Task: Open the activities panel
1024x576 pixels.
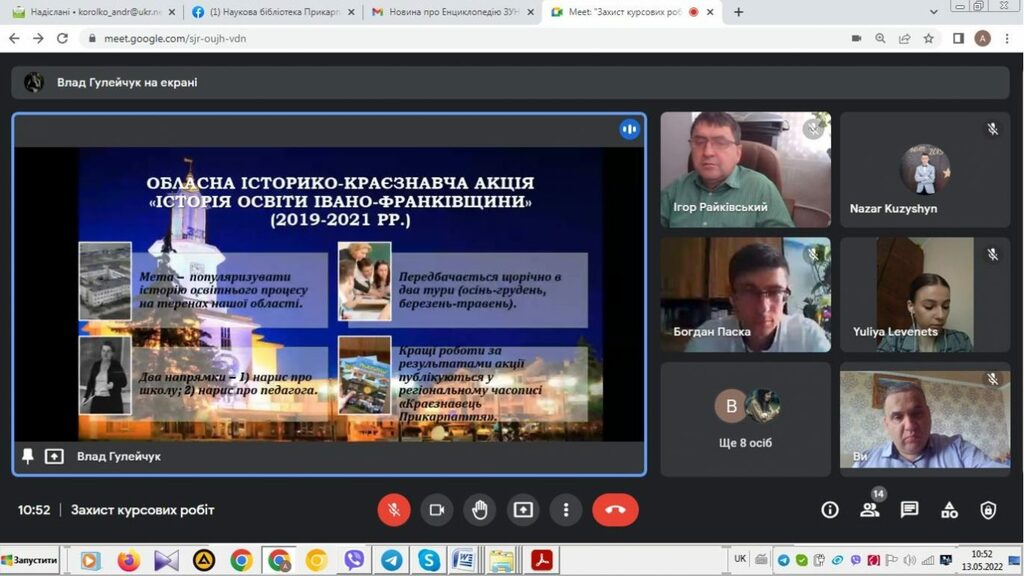Action: (x=949, y=510)
